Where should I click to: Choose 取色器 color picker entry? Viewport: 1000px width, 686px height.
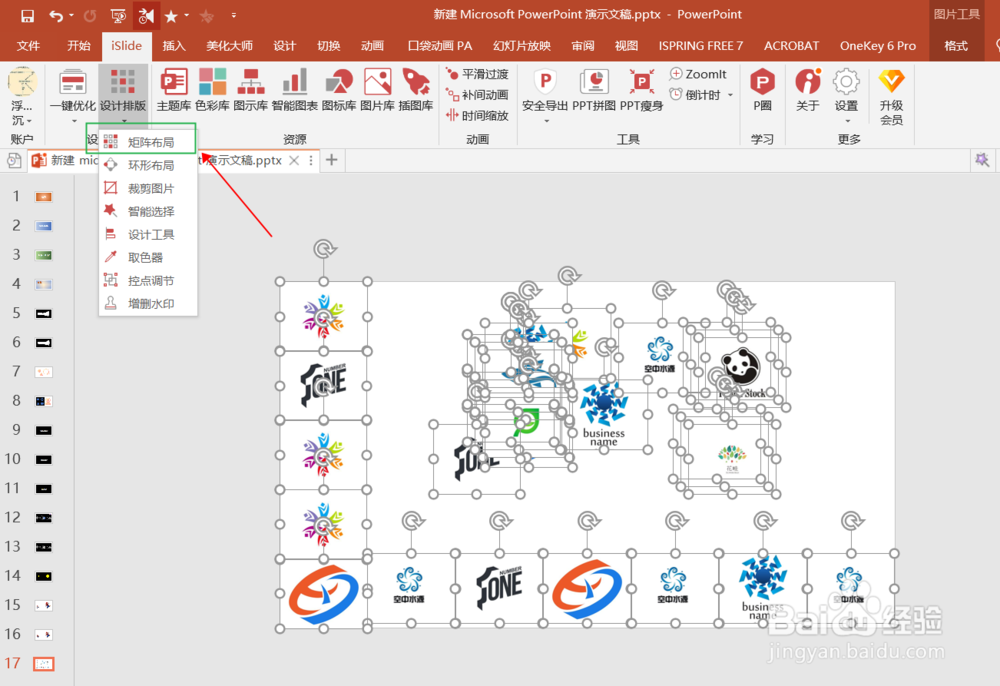(x=148, y=258)
